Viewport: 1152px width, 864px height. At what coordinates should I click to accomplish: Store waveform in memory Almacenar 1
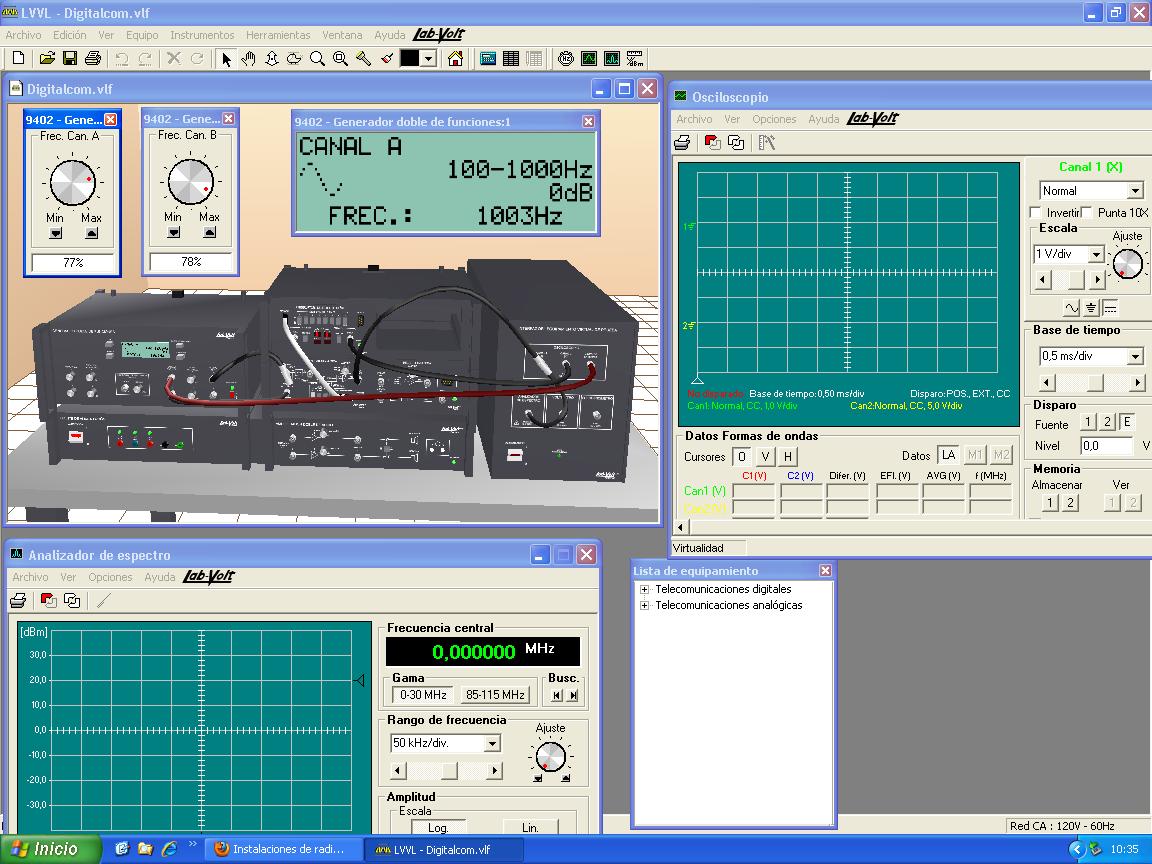1050,503
